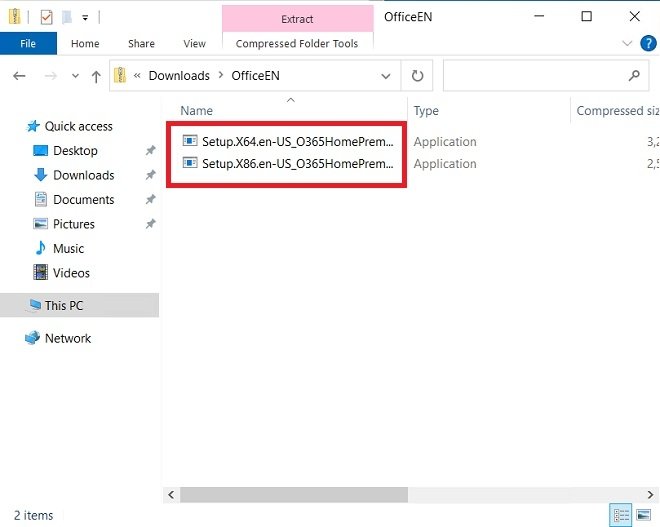
Task: Open the address bar history dropdown
Action: (386, 76)
